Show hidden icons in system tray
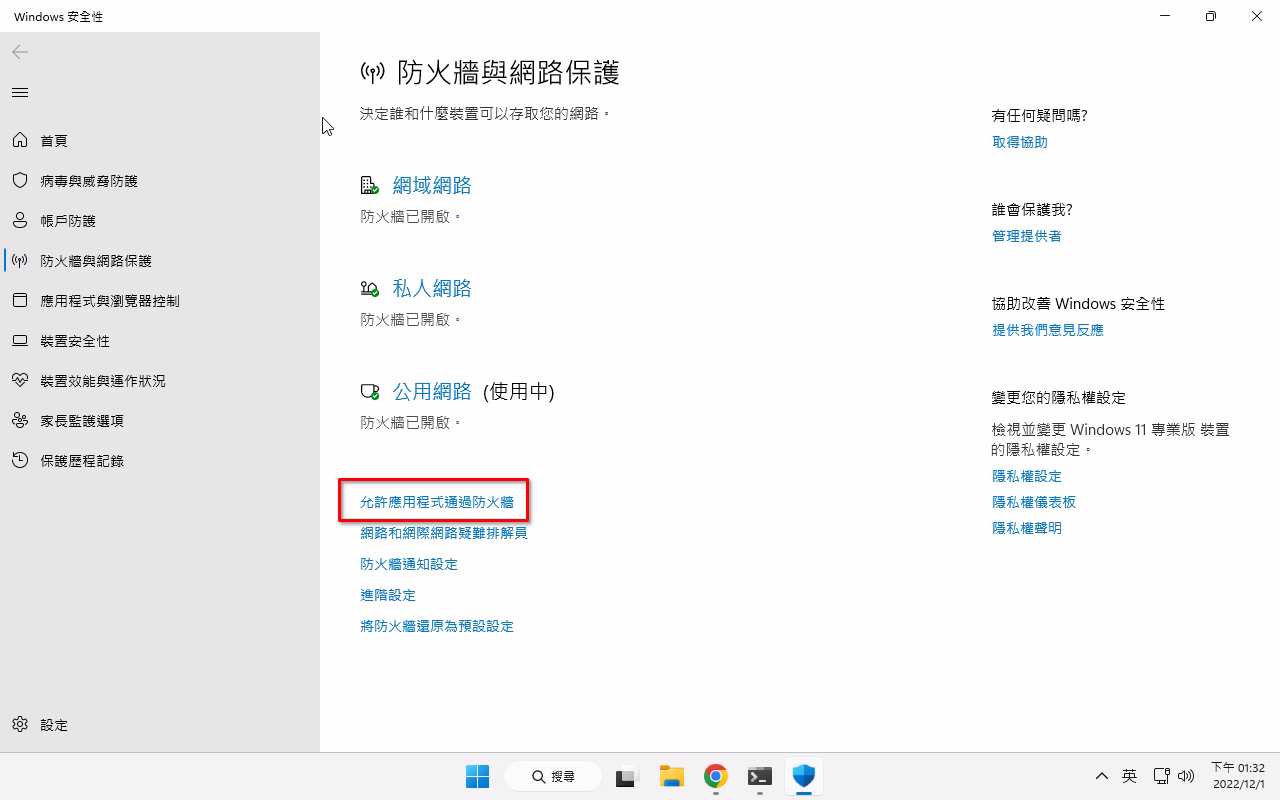Image resolution: width=1280 pixels, height=800 pixels. 1101,776
